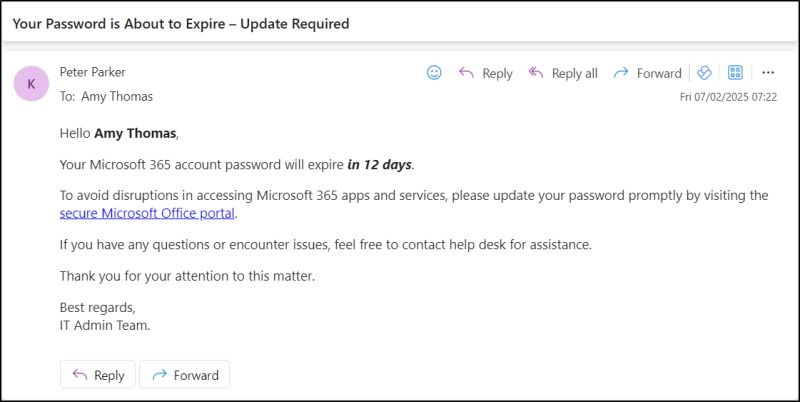Image resolution: width=800 pixels, height=402 pixels.
Task: Click the Fri 07/02/2025 07:22 timestamp
Action: click(x=727, y=97)
